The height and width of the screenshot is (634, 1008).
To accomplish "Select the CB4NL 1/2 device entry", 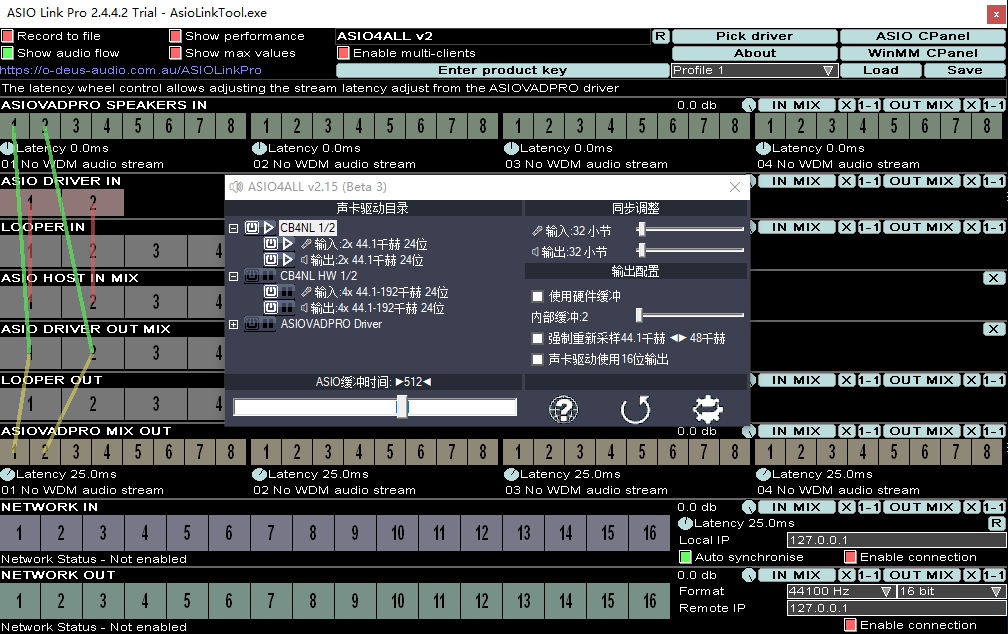I will (307, 228).
